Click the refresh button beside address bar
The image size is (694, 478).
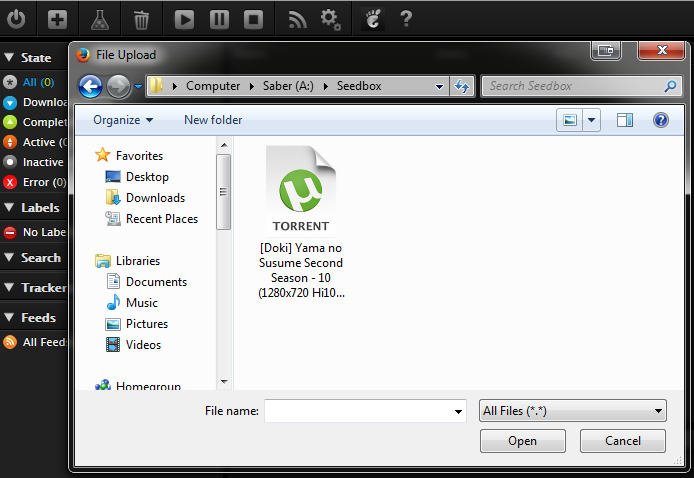coord(462,86)
